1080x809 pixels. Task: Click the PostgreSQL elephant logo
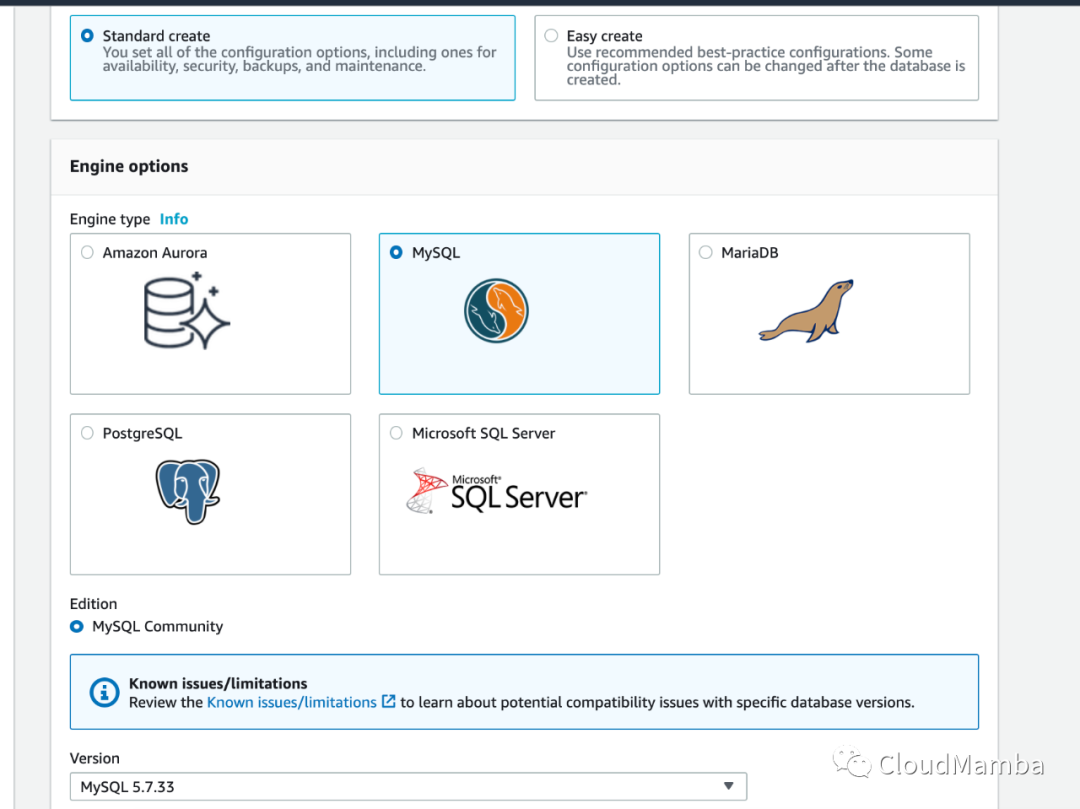187,492
